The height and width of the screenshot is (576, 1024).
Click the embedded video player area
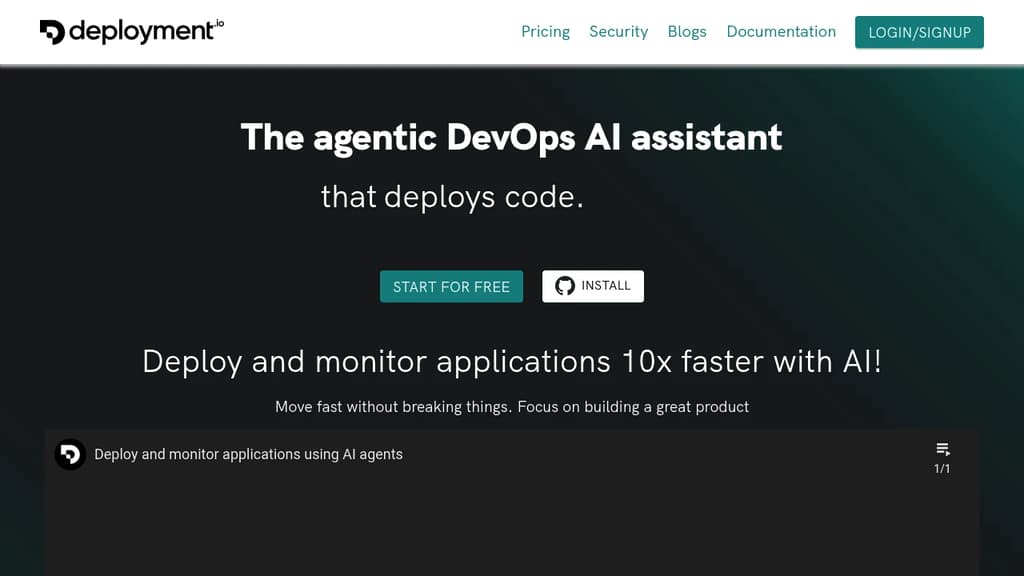pyautogui.click(x=512, y=503)
